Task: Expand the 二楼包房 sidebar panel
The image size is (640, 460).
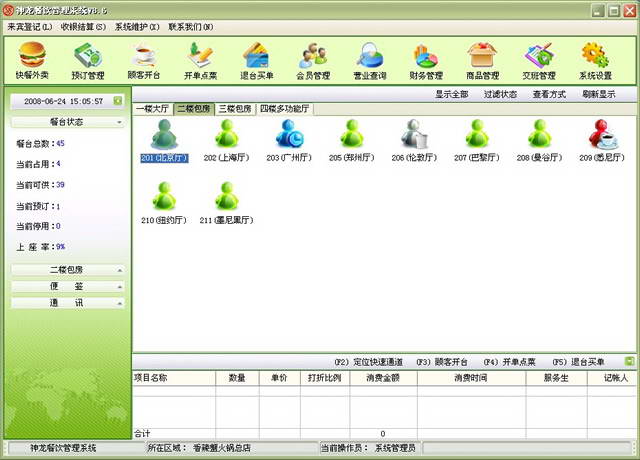Action: (68, 270)
